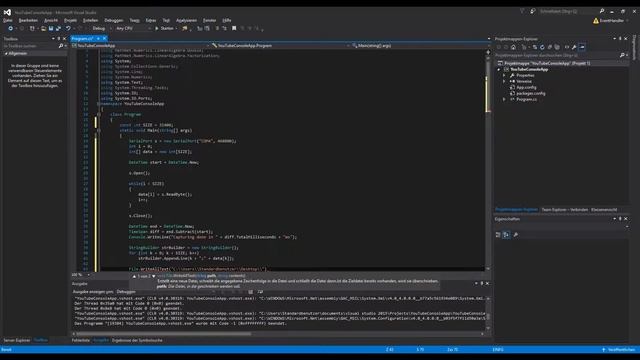
Task: Click the bookmark toolbar icon
Action: click(x=234, y=28)
